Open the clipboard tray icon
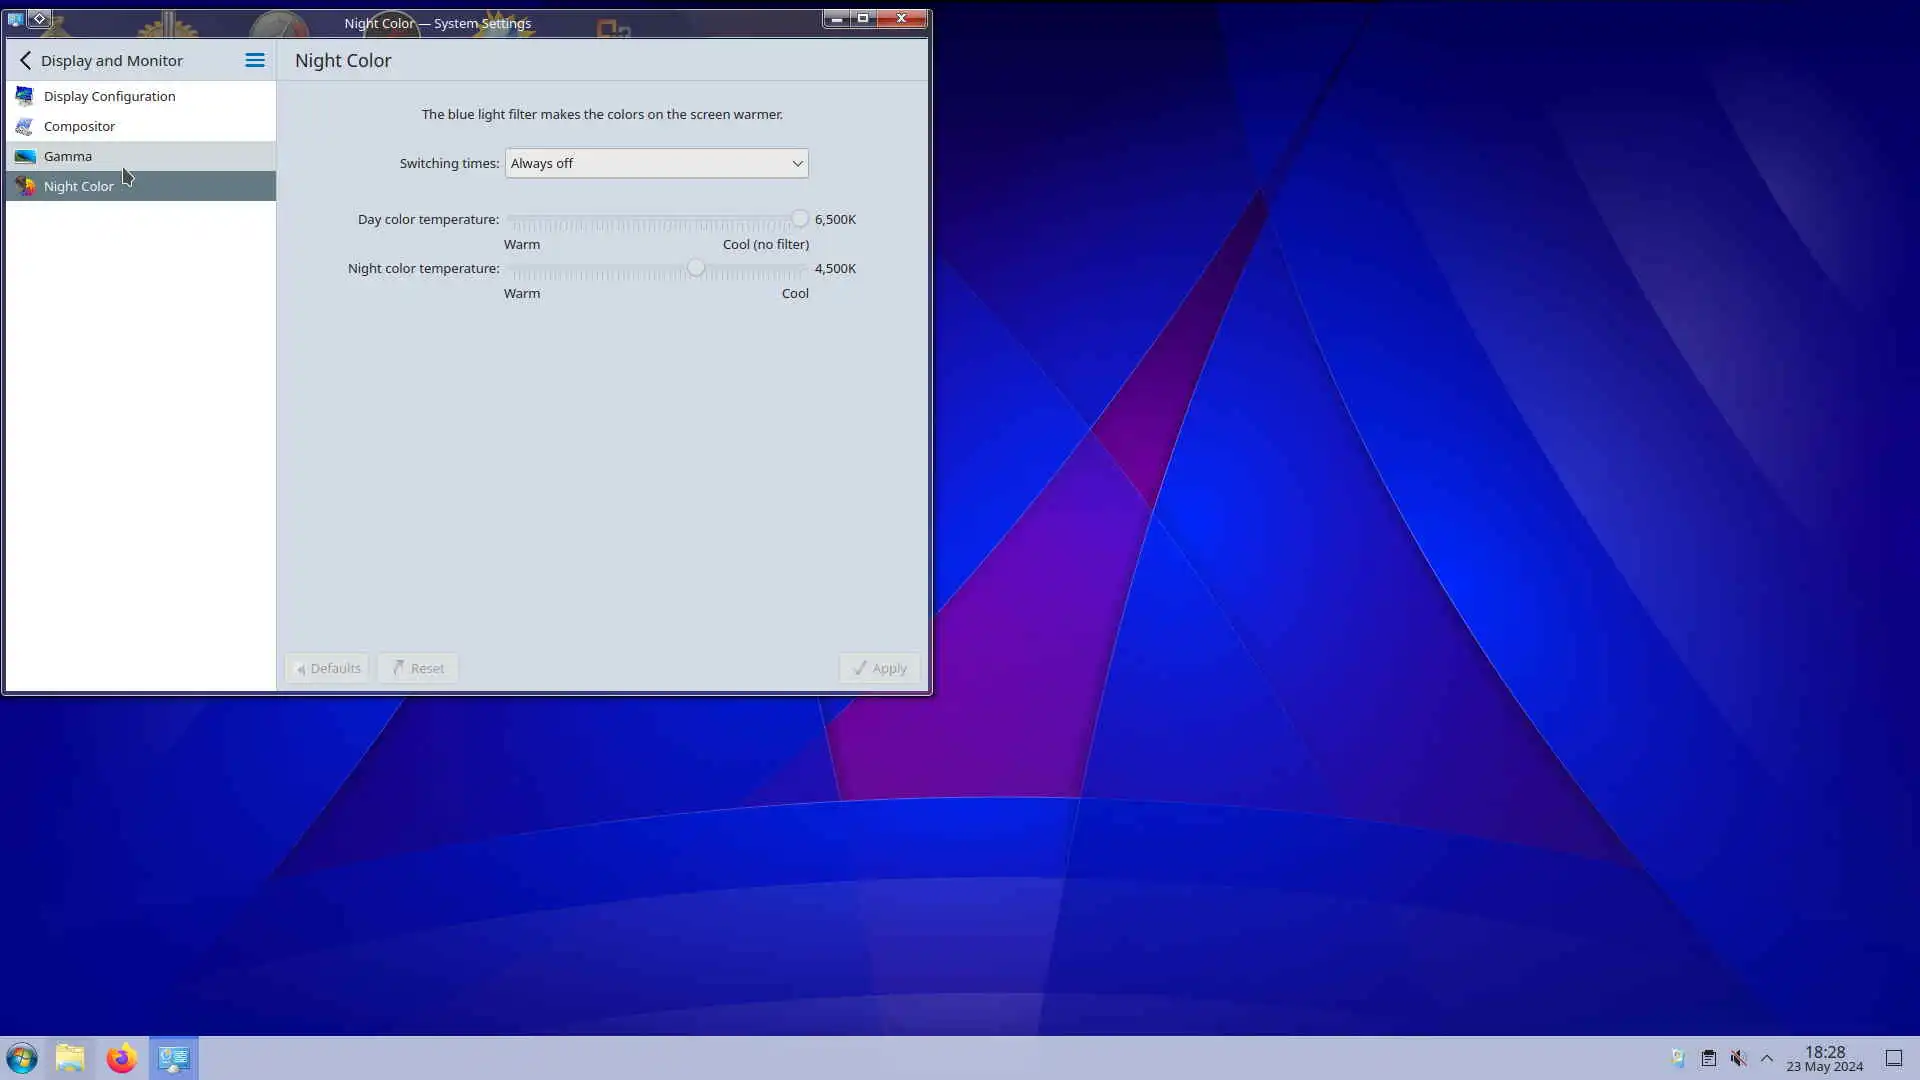Viewport: 1920px width, 1080px height. coord(1709,1058)
